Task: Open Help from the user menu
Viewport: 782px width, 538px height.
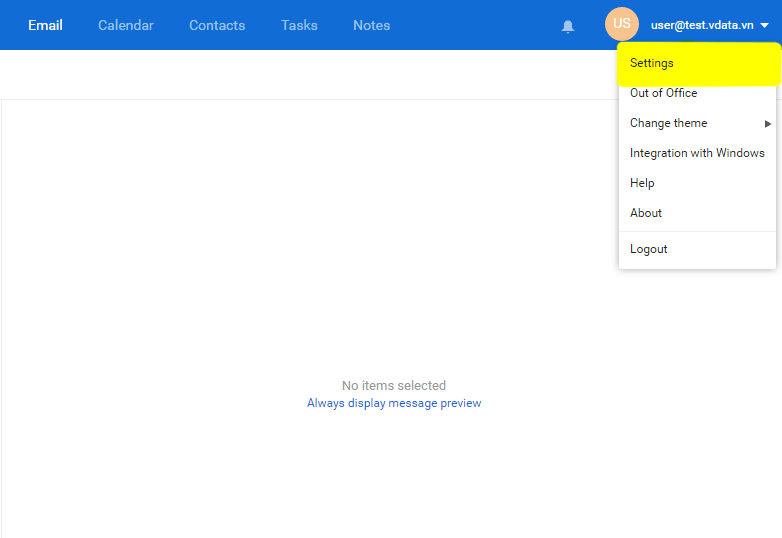Action: click(x=642, y=183)
